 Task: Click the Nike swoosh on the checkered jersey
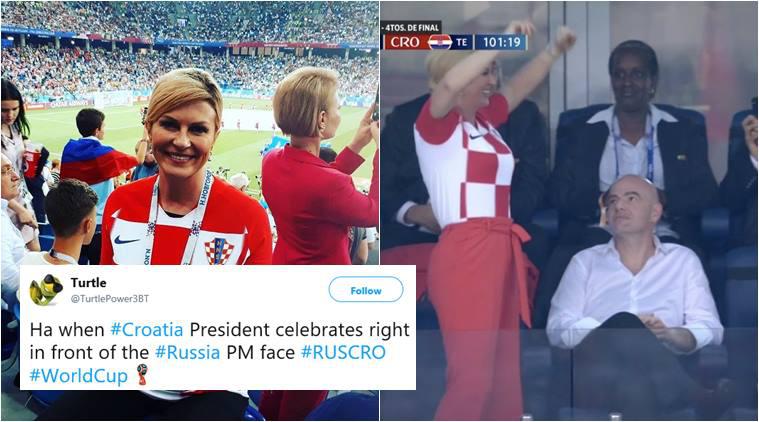(x=476, y=136)
